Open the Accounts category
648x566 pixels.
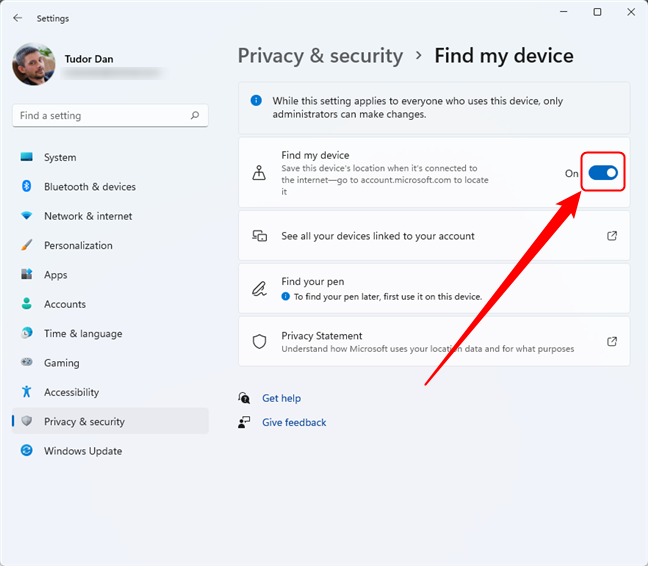pyautogui.click(x=110, y=304)
